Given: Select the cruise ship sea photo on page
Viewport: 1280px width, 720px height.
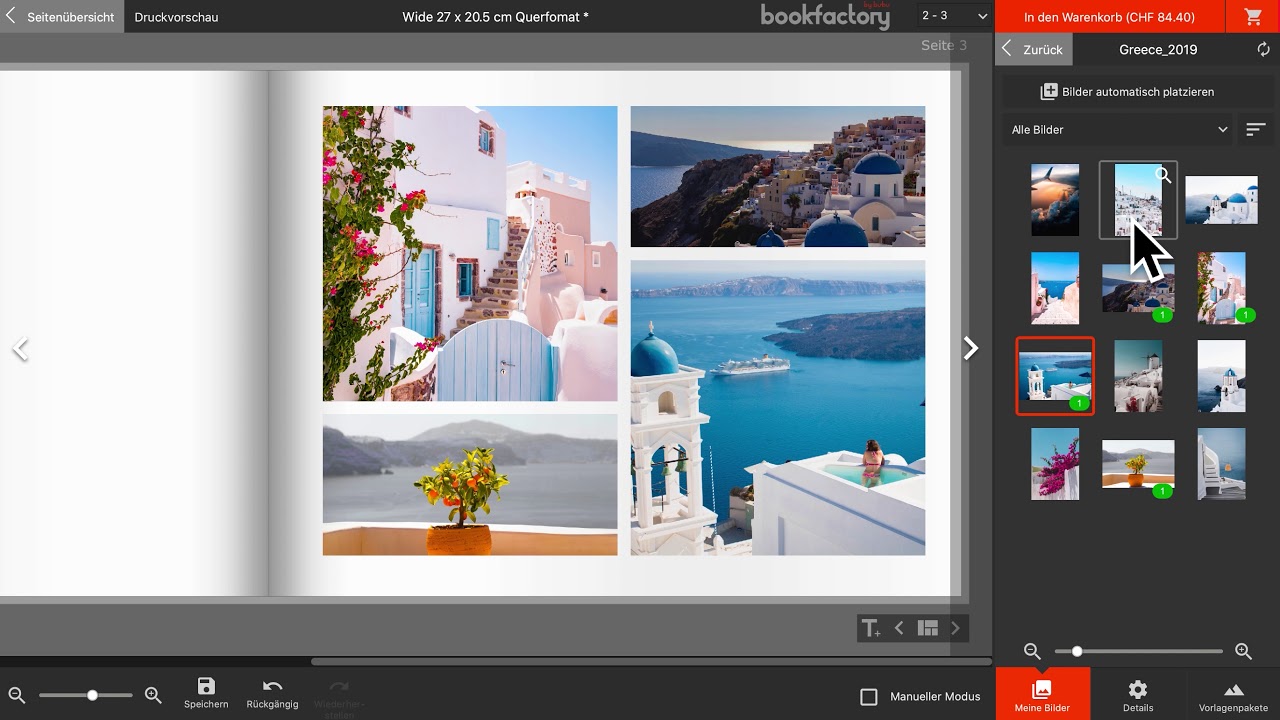Looking at the screenshot, I should point(778,408).
